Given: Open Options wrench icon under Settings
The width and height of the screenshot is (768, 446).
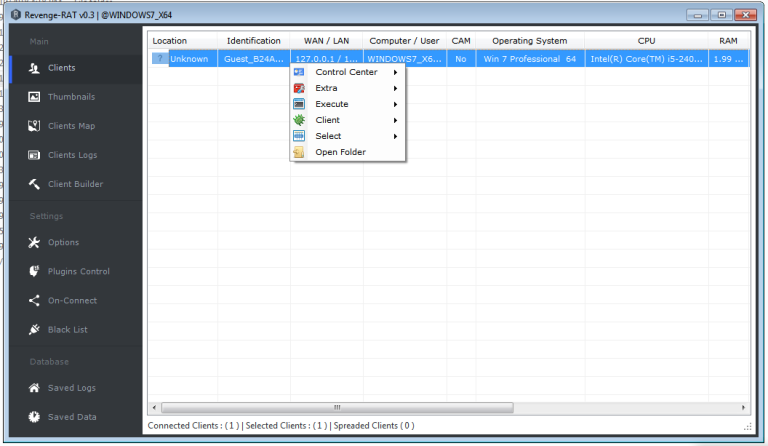Looking at the screenshot, I should click(34, 242).
